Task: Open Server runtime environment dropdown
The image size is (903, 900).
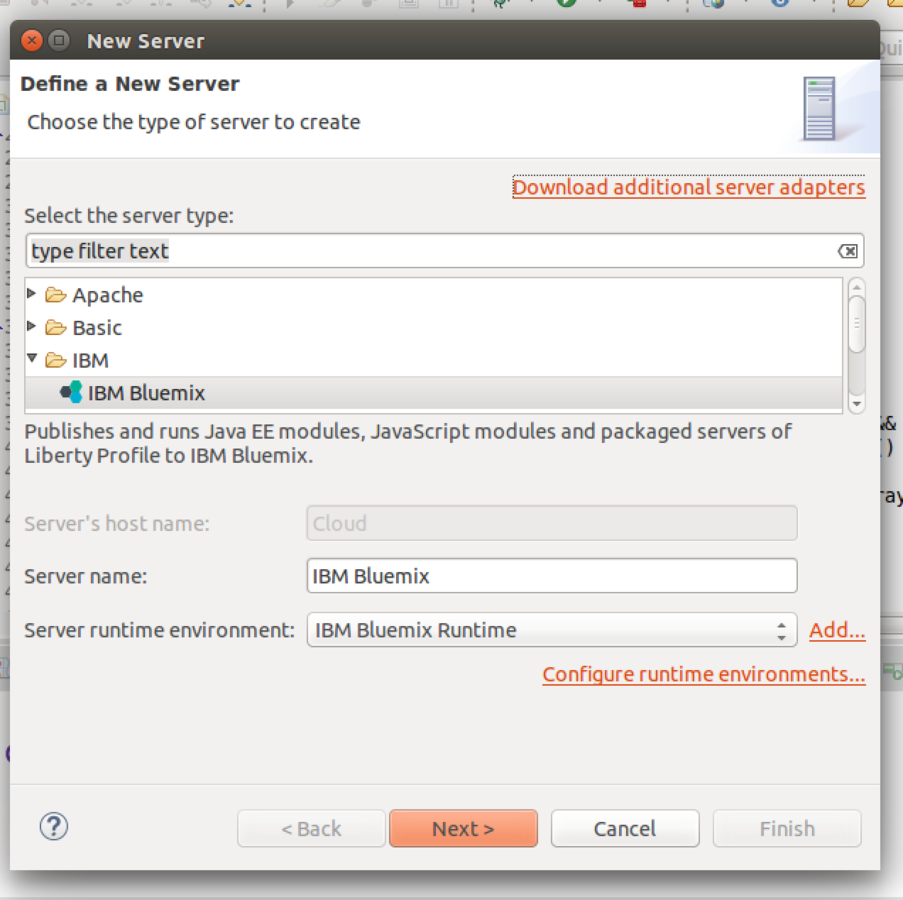Action: [552, 630]
